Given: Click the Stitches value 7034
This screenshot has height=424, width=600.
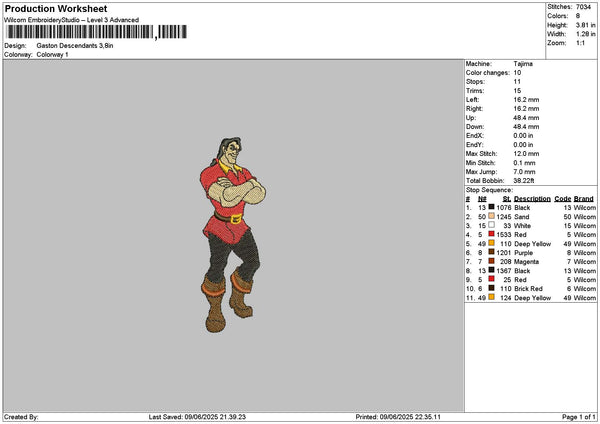Looking at the screenshot, I should pyautogui.click(x=584, y=7).
